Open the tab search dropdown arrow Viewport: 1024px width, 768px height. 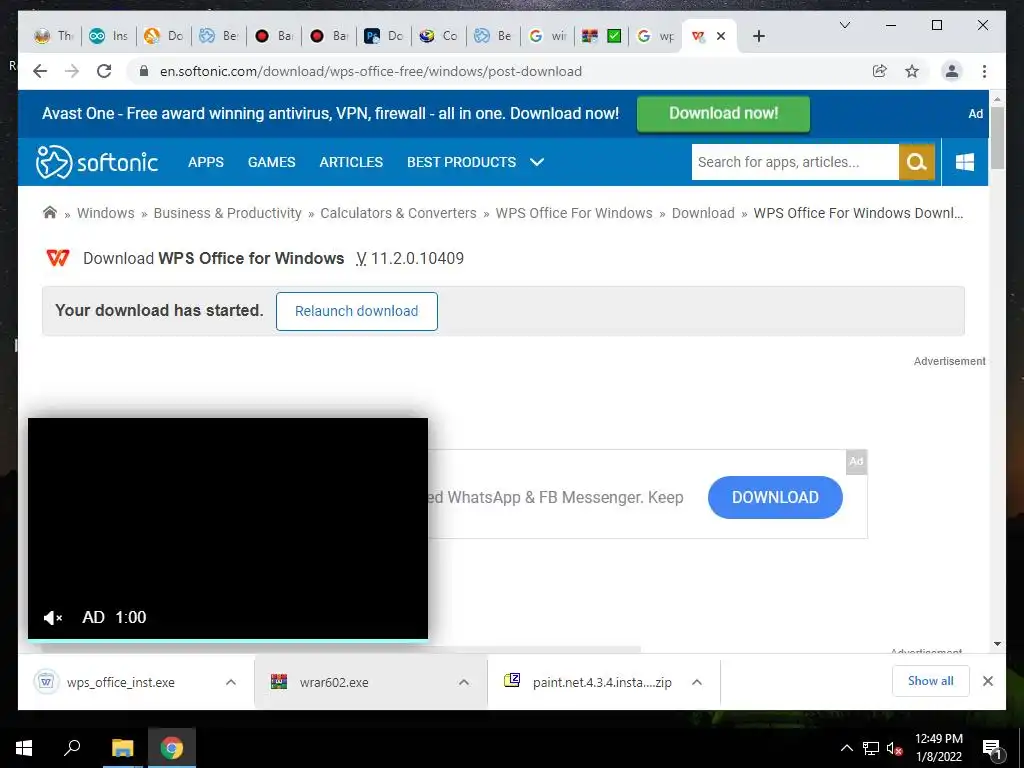click(844, 25)
